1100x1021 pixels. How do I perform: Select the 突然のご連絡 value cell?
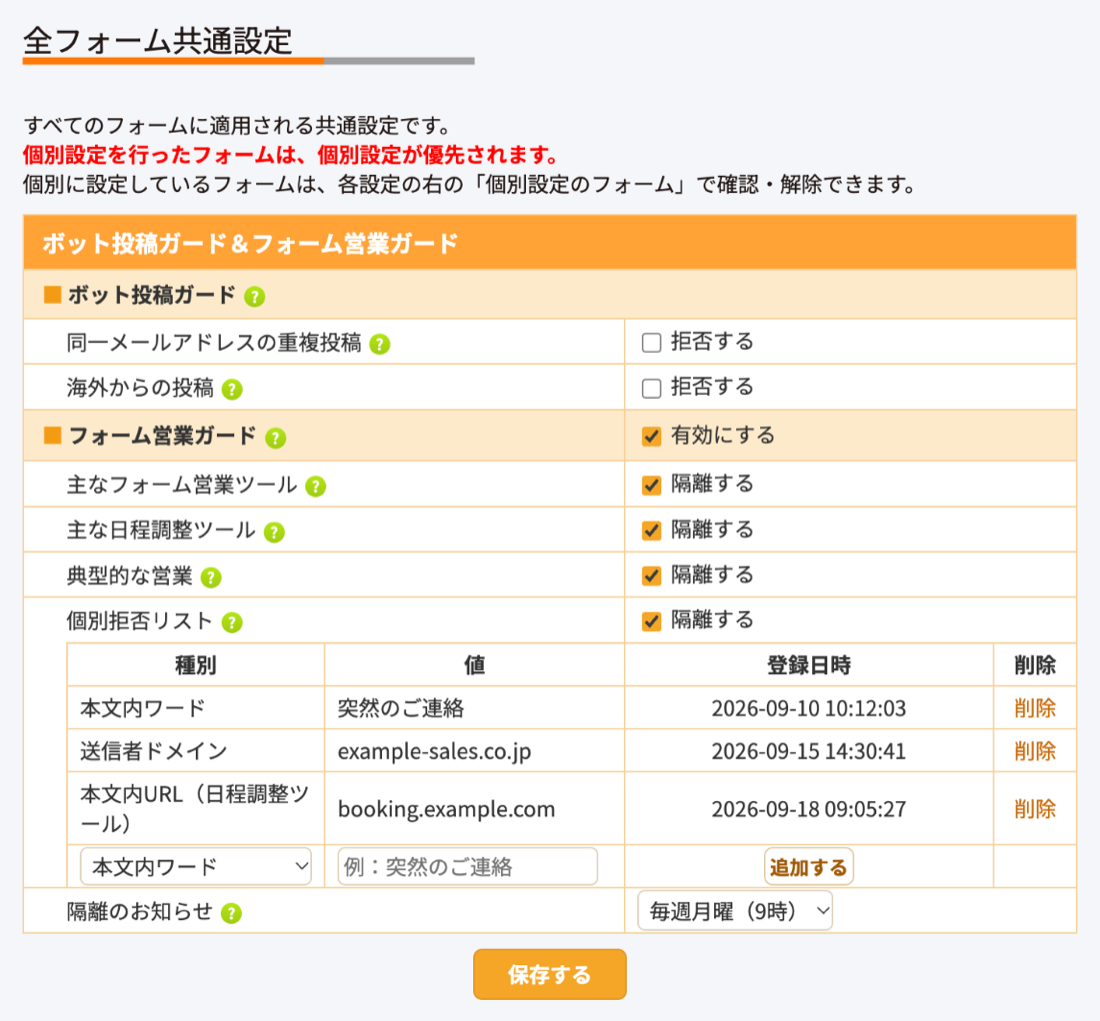pyautogui.click(x=474, y=708)
